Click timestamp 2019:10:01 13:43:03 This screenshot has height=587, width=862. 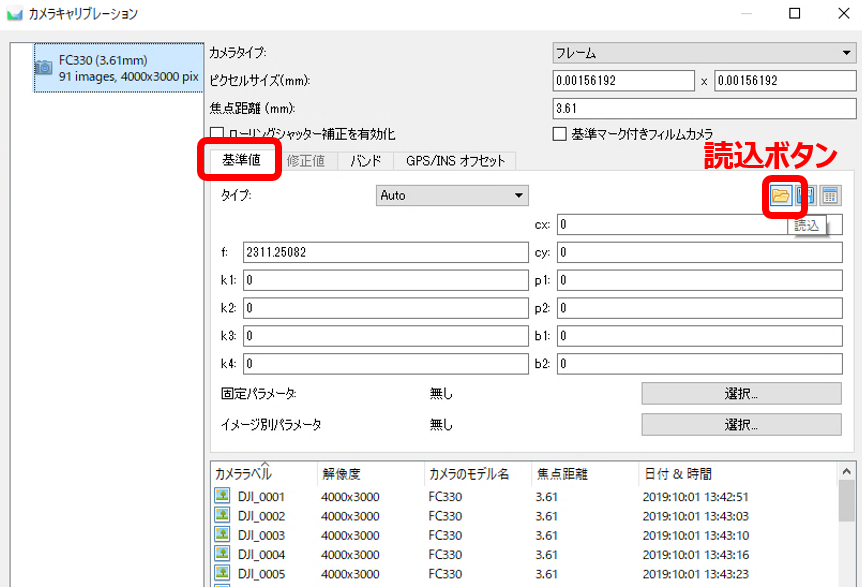pos(695,516)
